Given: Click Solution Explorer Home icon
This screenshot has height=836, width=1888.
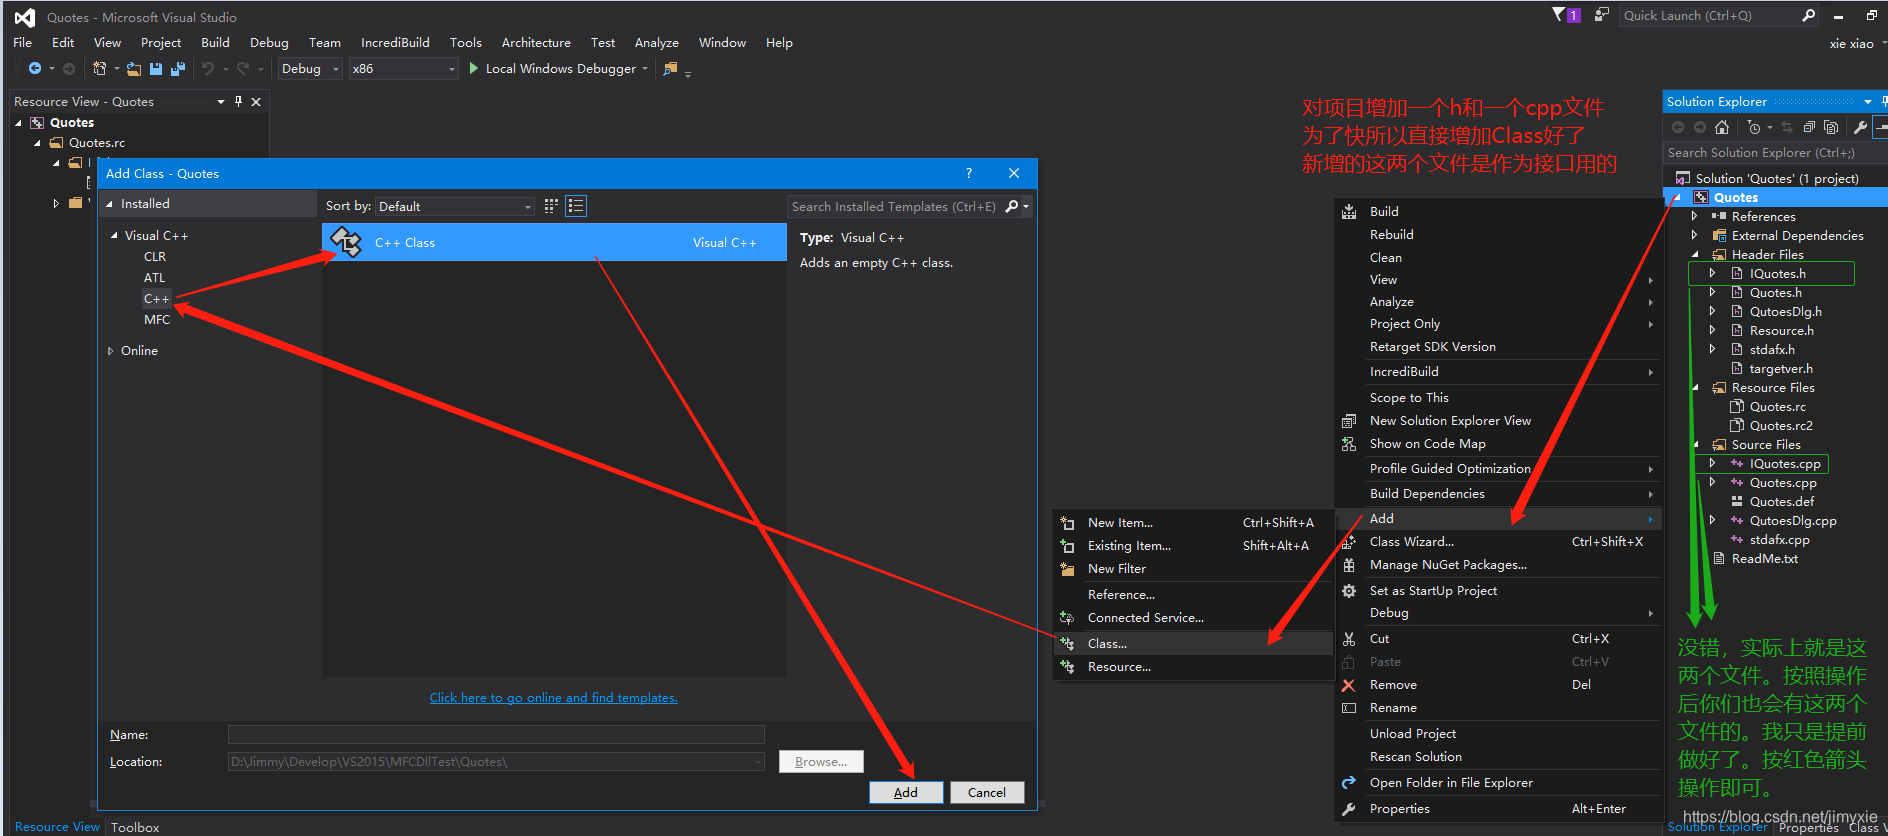Looking at the screenshot, I should click(x=1722, y=127).
